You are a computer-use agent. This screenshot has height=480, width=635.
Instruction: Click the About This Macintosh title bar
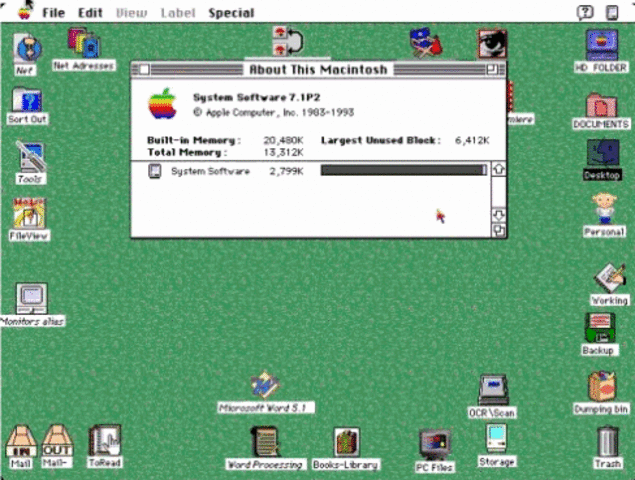pos(318,70)
